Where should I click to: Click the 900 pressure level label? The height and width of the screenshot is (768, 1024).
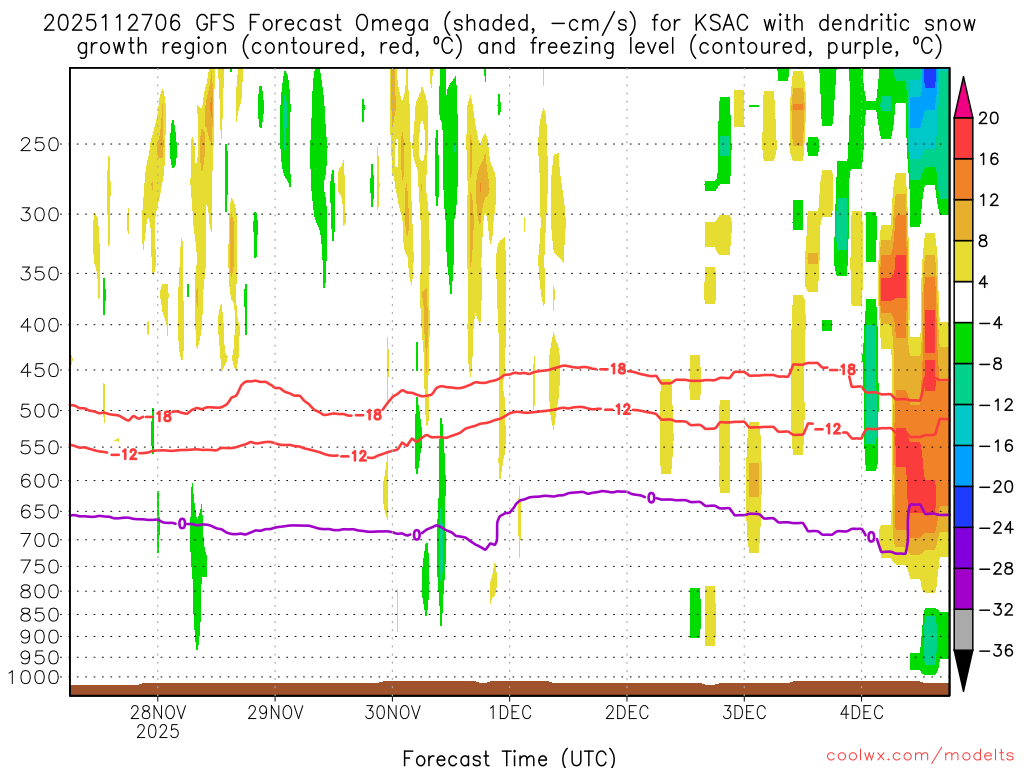(40, 636)
